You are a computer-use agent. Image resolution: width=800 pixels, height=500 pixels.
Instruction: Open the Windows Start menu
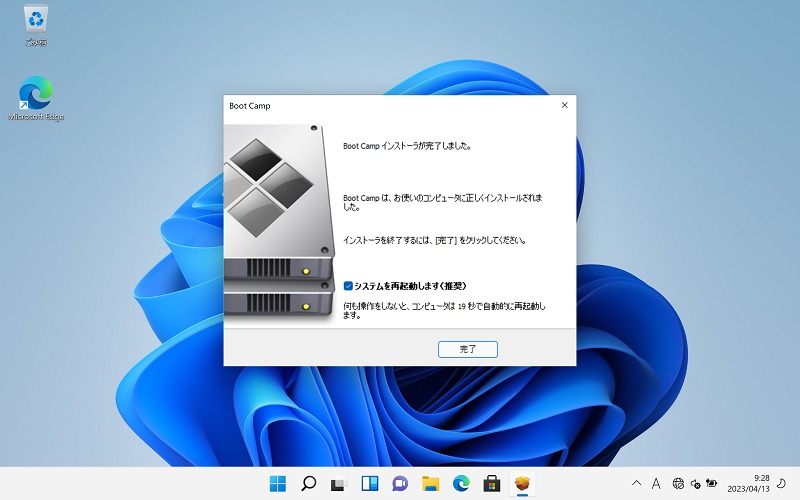(278, 483)
